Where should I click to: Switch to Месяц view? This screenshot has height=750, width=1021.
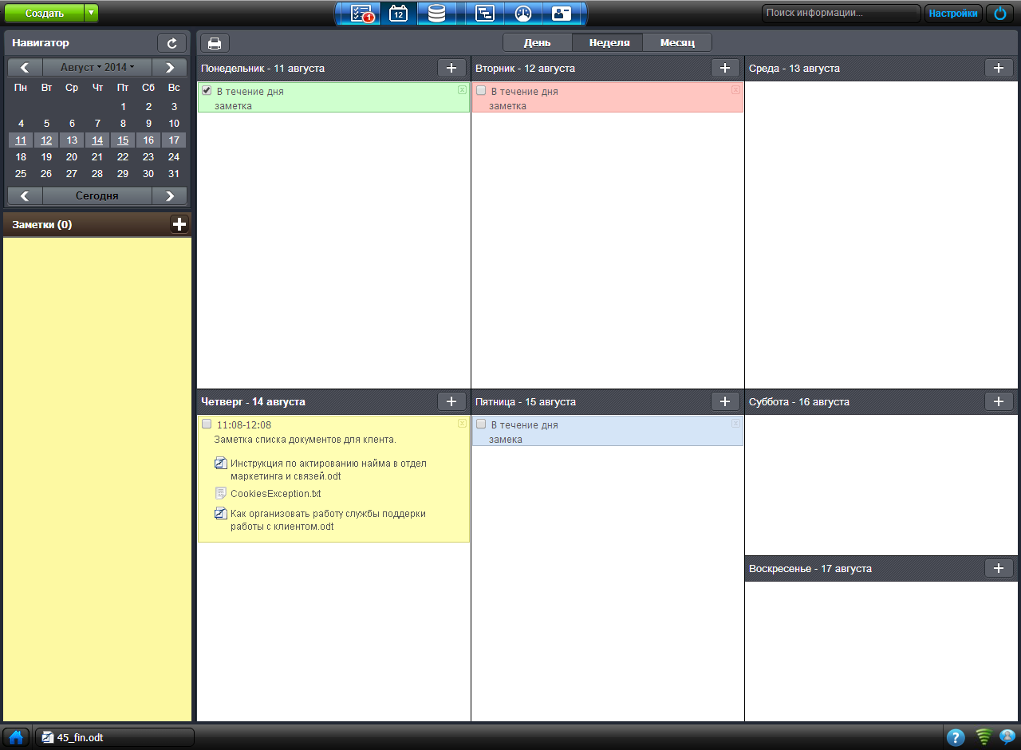click(x=677, y=42)
